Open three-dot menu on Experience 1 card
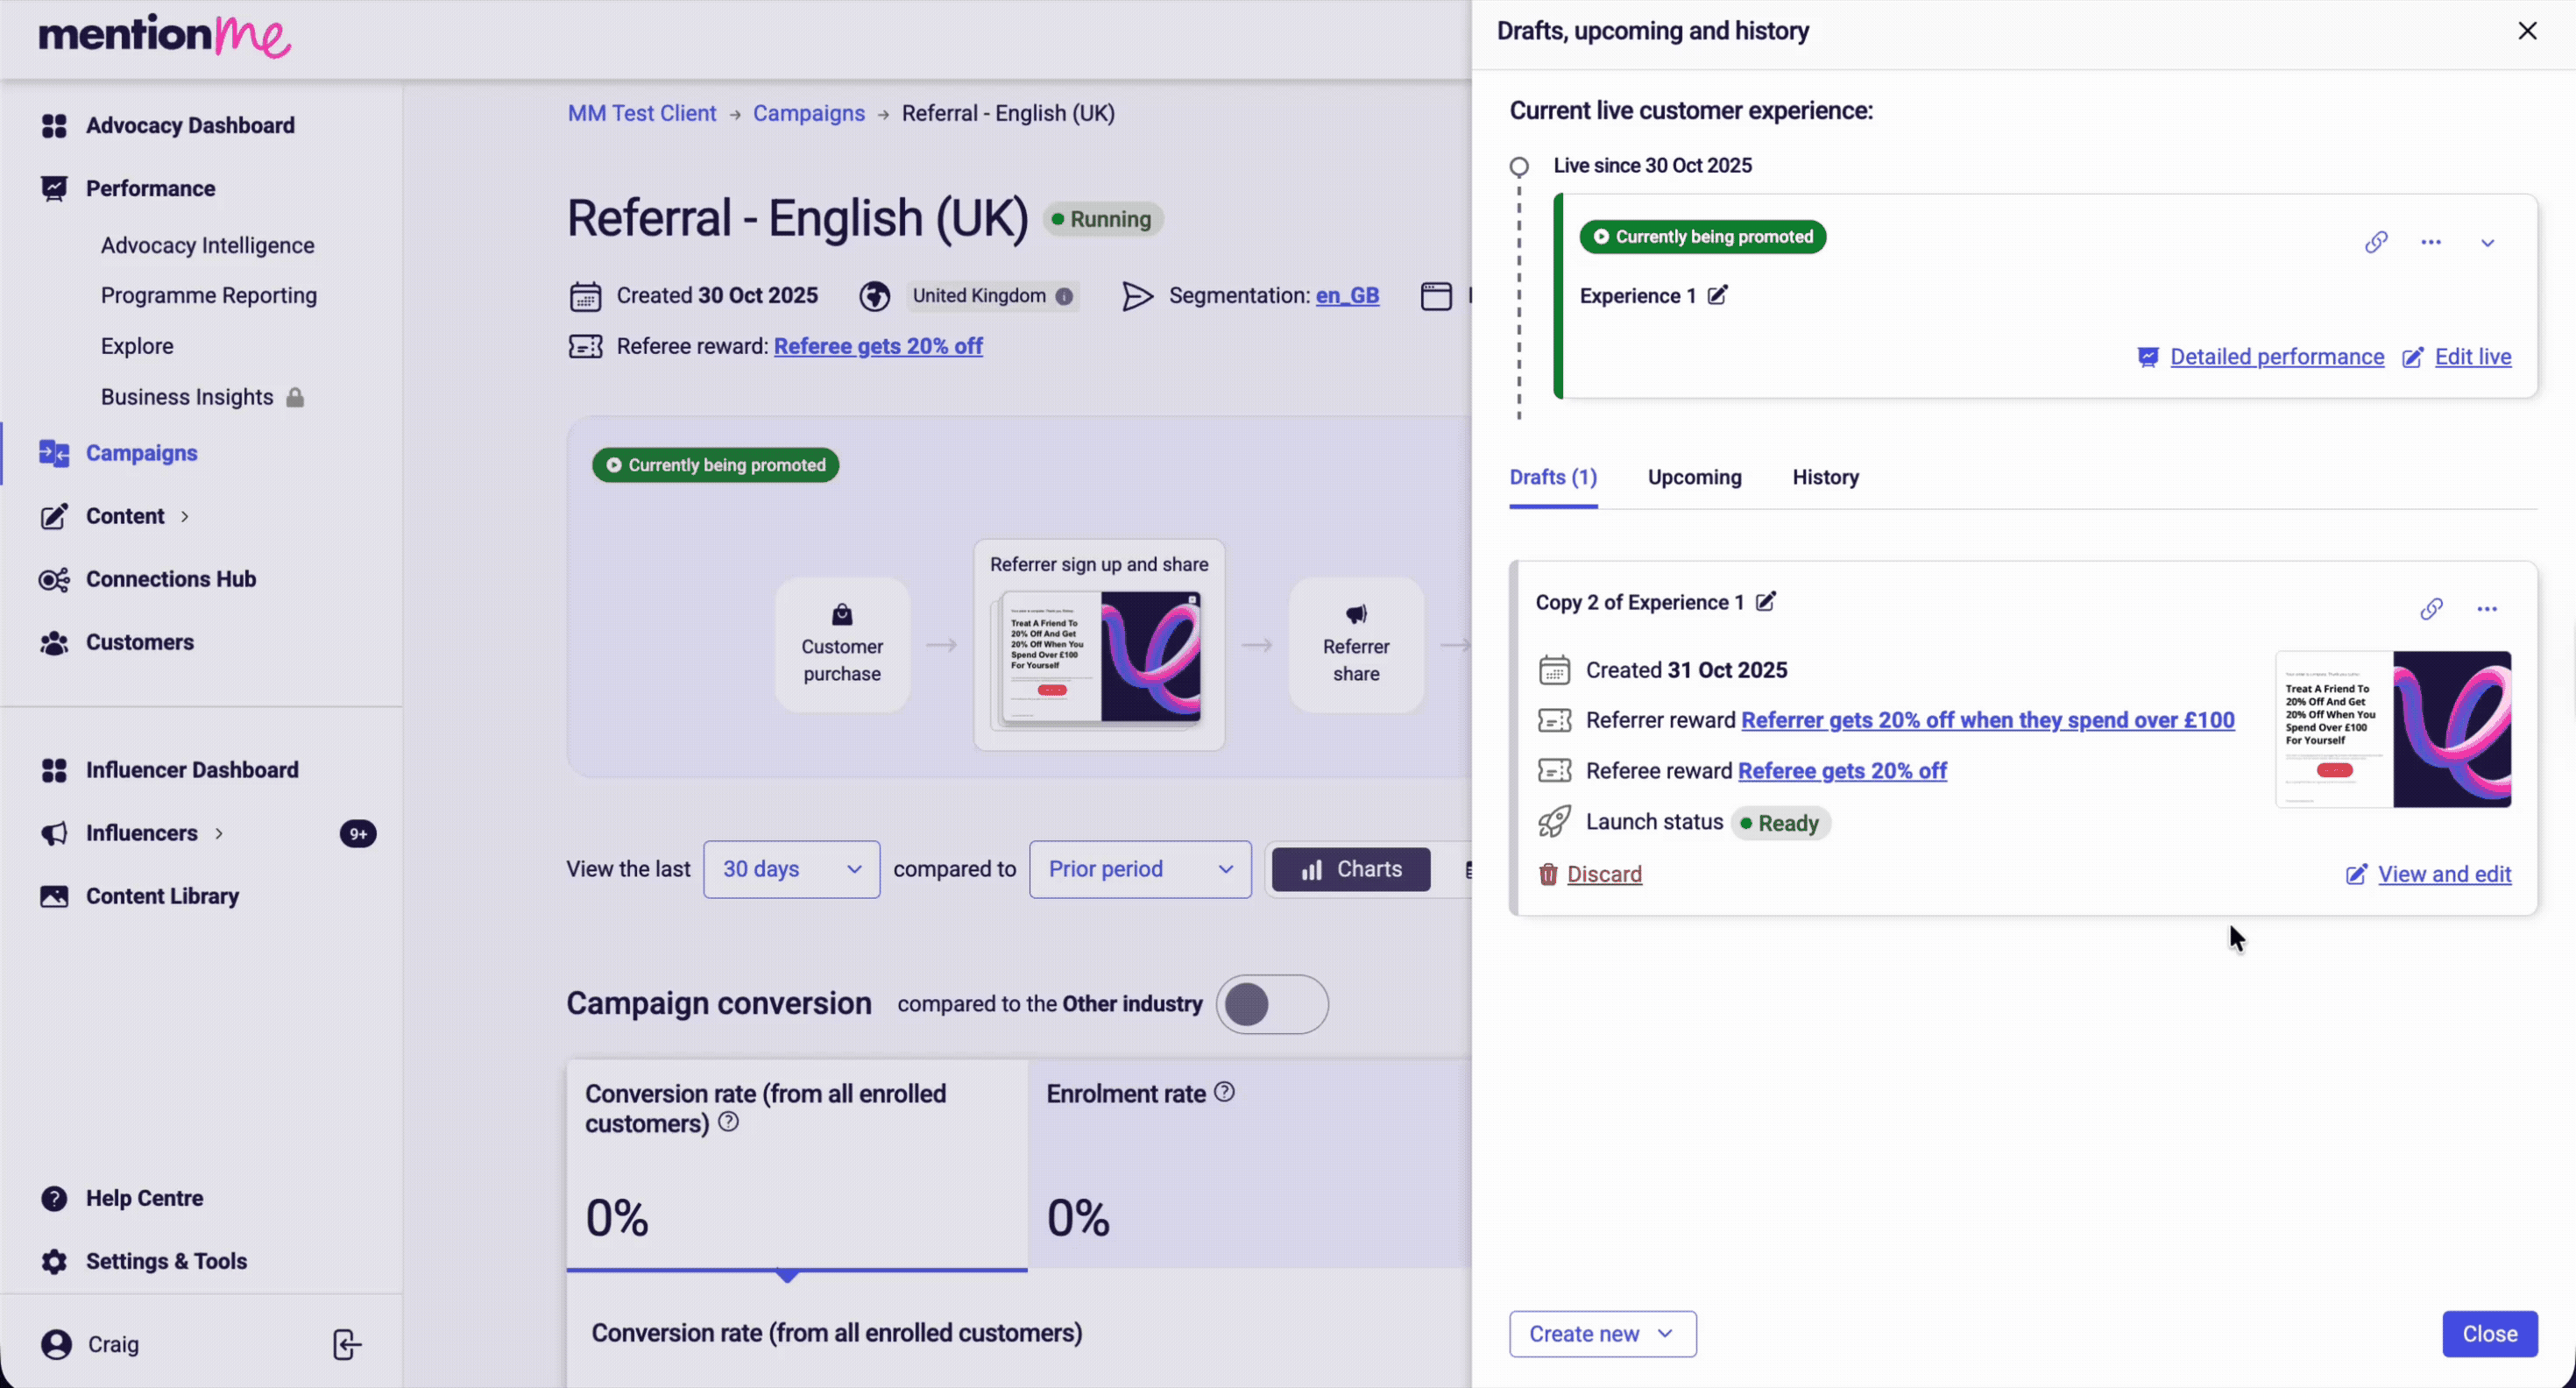Image resolution: width=2576 pixels, height=1388 pixels. [2431, 242]
